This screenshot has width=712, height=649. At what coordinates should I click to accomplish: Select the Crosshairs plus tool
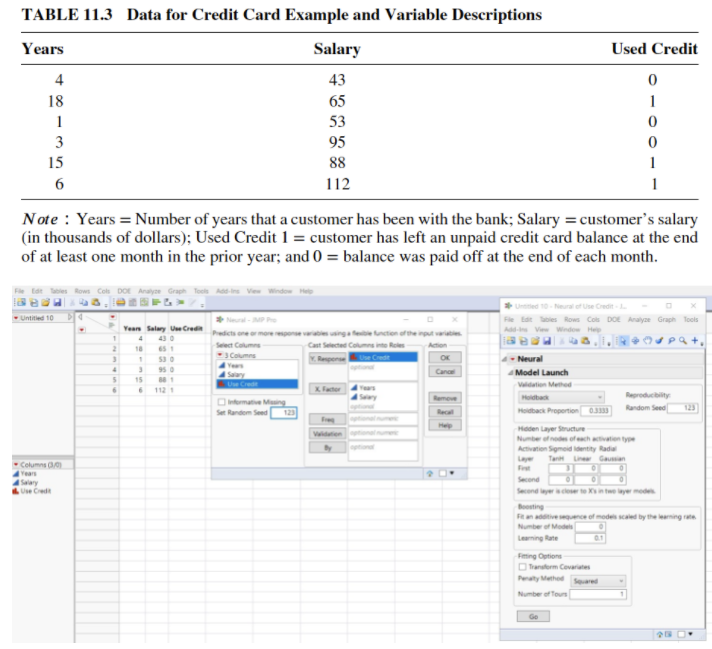point(695,341)
